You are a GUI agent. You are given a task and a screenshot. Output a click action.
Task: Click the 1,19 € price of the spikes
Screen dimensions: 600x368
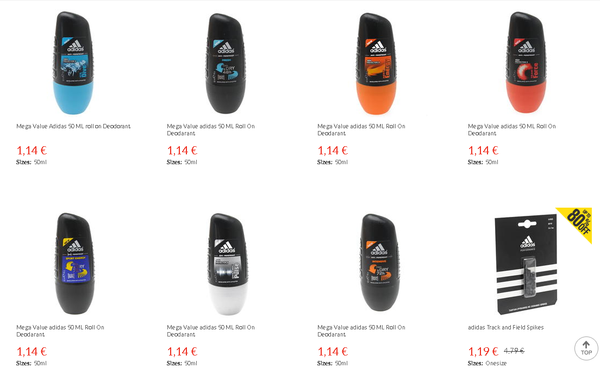coord(483,351)
